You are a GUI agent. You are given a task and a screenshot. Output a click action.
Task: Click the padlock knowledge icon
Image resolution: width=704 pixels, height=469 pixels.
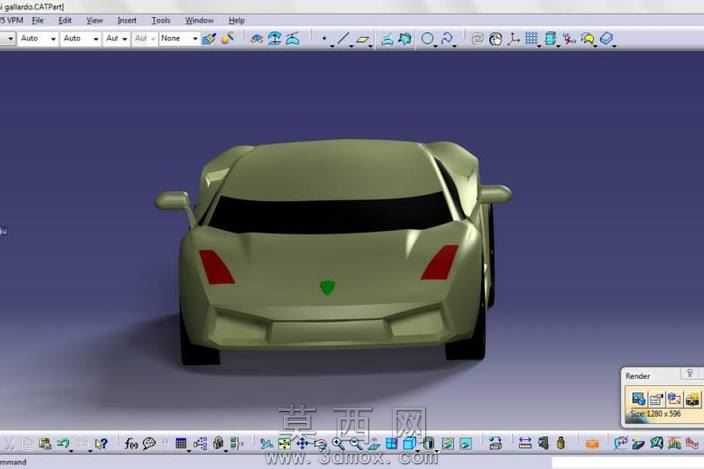pyautogui.click(x=218, y=443)
